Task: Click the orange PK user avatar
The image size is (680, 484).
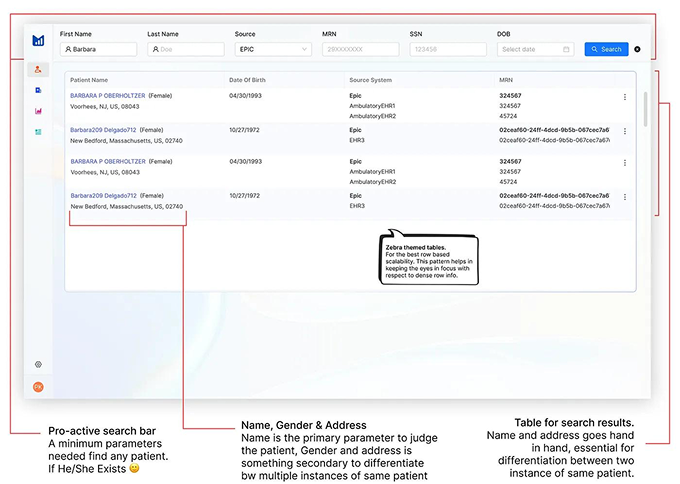Action: 38,387
